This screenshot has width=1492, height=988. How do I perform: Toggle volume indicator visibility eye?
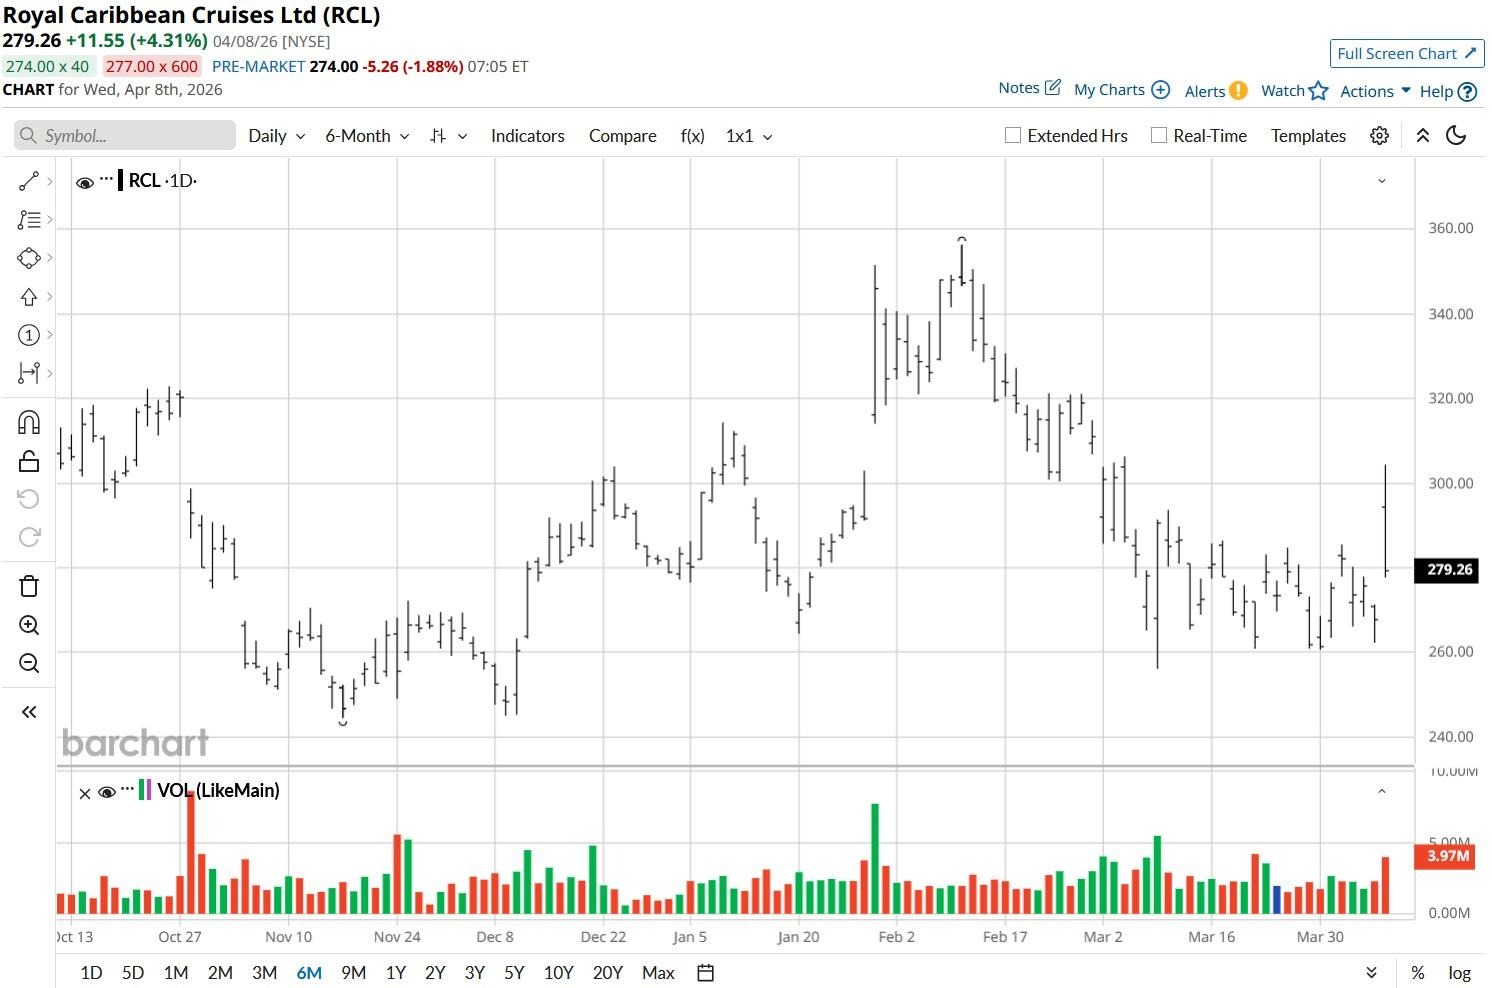pos(107,792)
